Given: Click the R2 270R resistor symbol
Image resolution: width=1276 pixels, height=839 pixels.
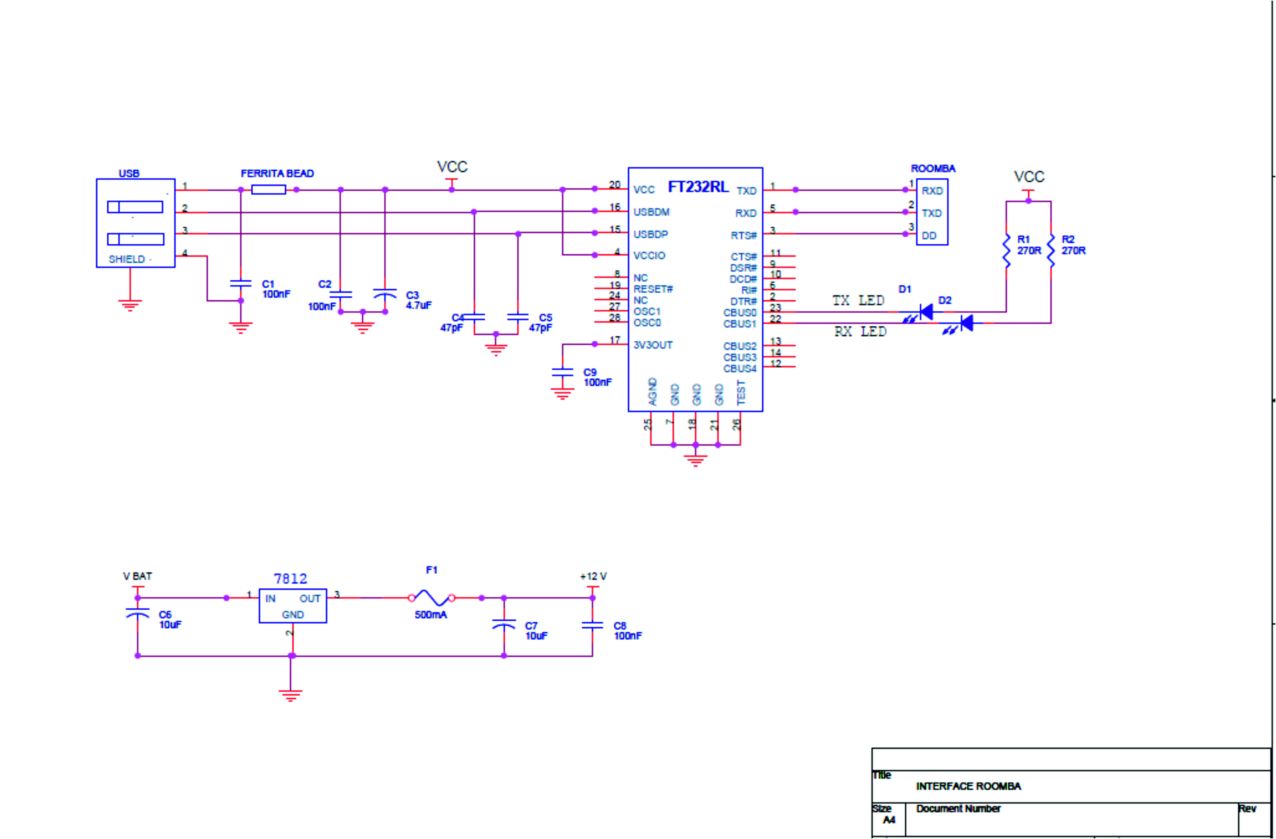Looking at the screenshot, I should click(1051, 250).
